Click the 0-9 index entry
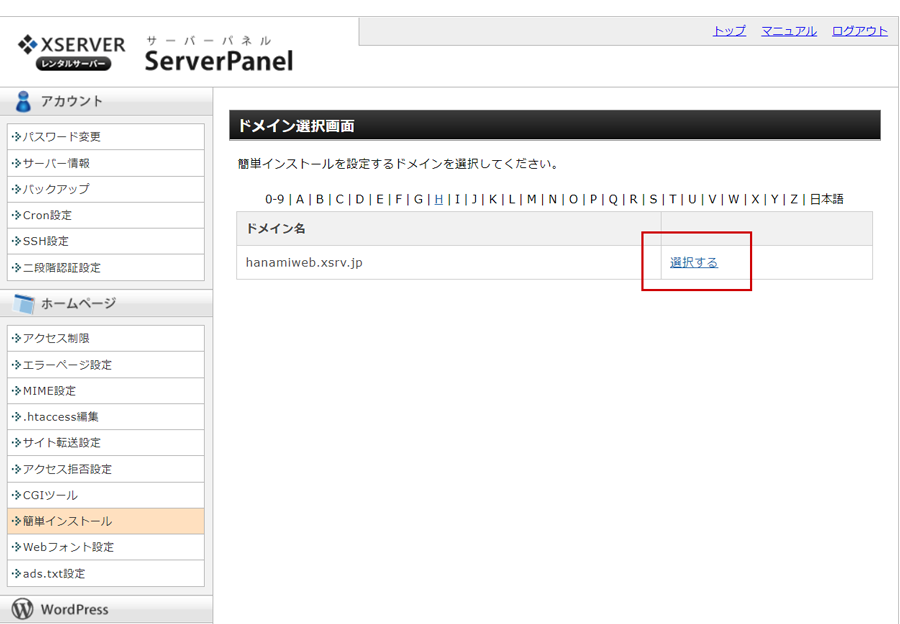Image resolution: width=900 pixels, height=624 pixels. (x=274, y=199)
